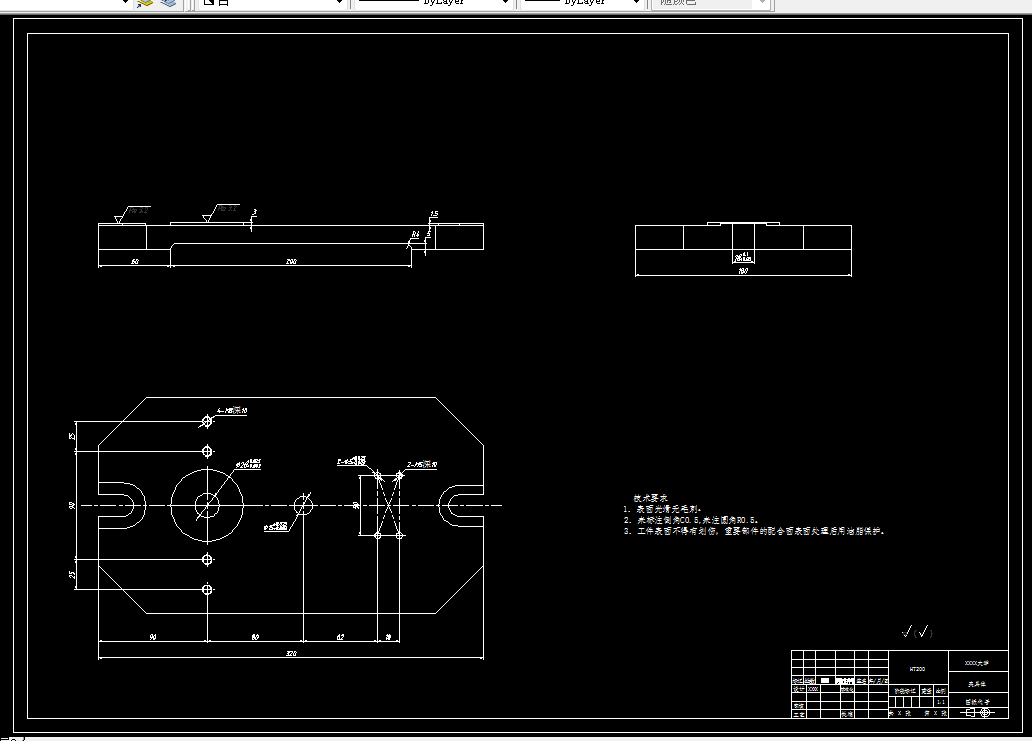This screenshot has height=741, width=1032.
Task: Select the right U-shaped slot outline
Action: (461, 505)
